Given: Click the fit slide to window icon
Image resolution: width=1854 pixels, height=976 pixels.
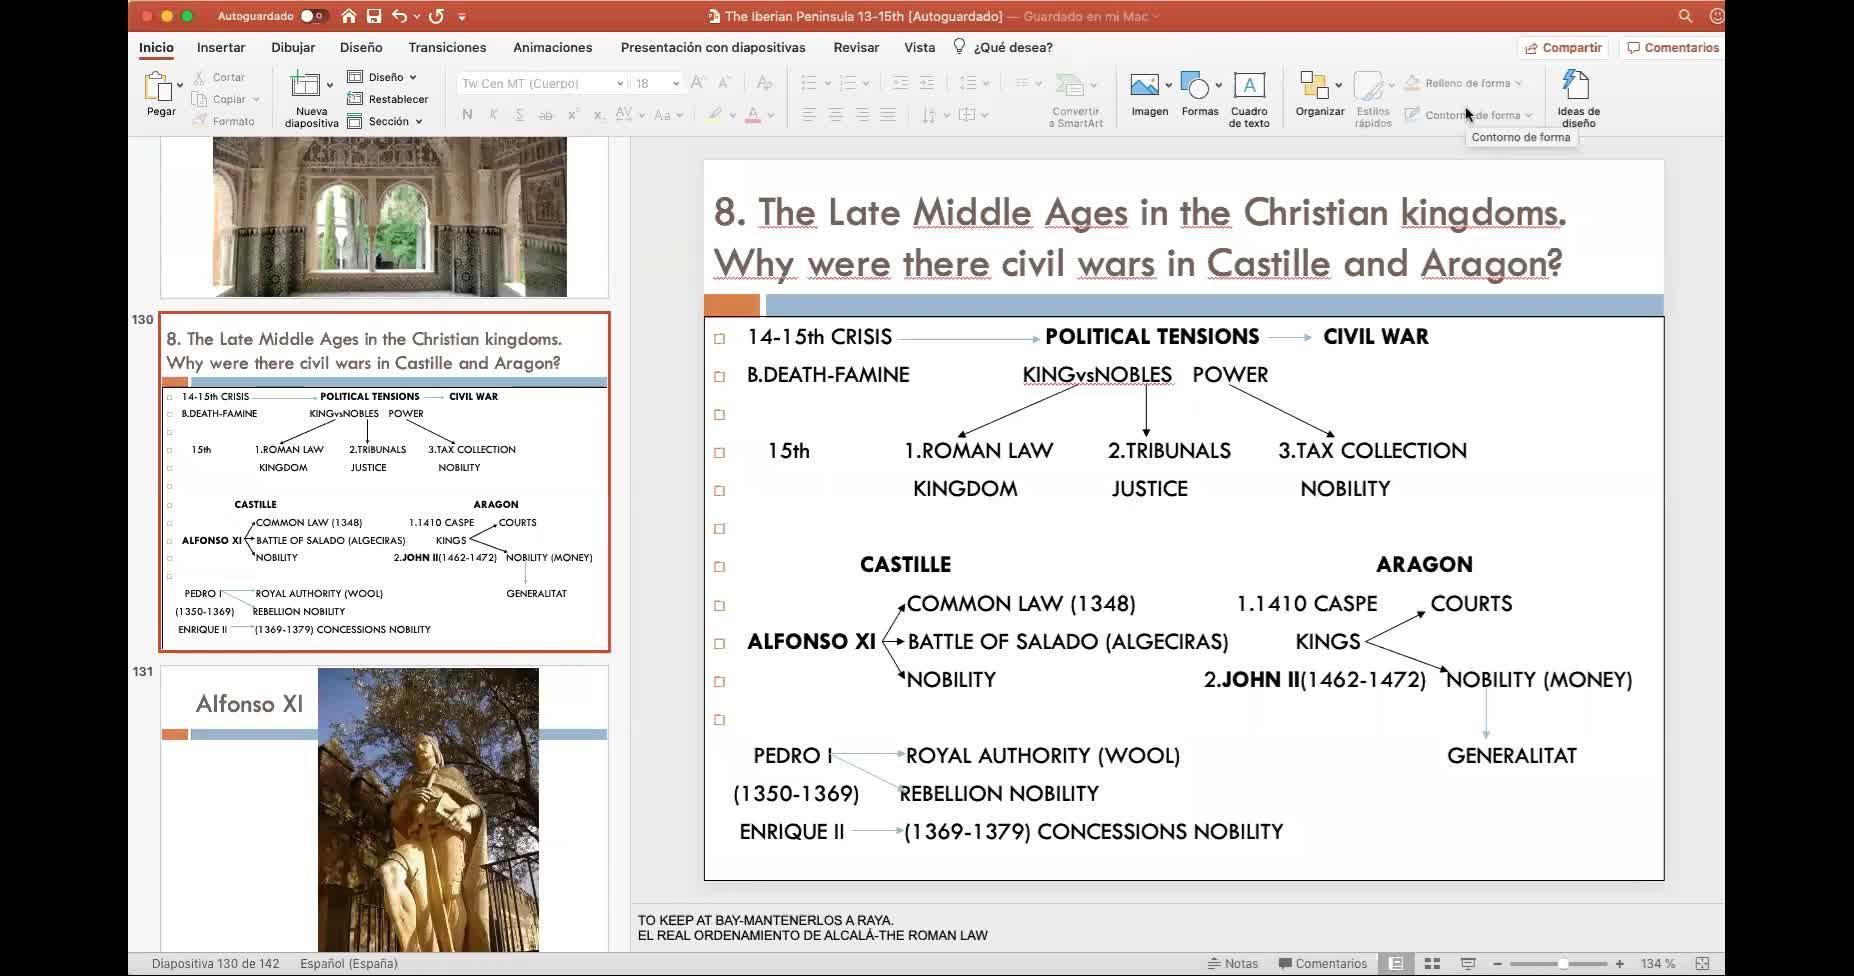Looking at the screenshot, I should tap(1702, 964).
